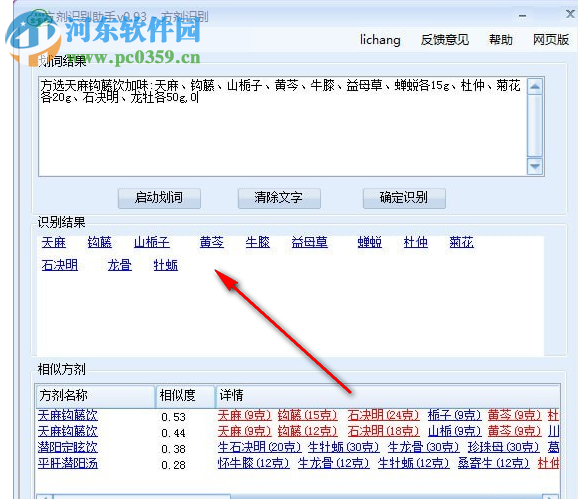Open 生石决明(20克) detail link
This screenshot has width=578, height=499.
260,447
